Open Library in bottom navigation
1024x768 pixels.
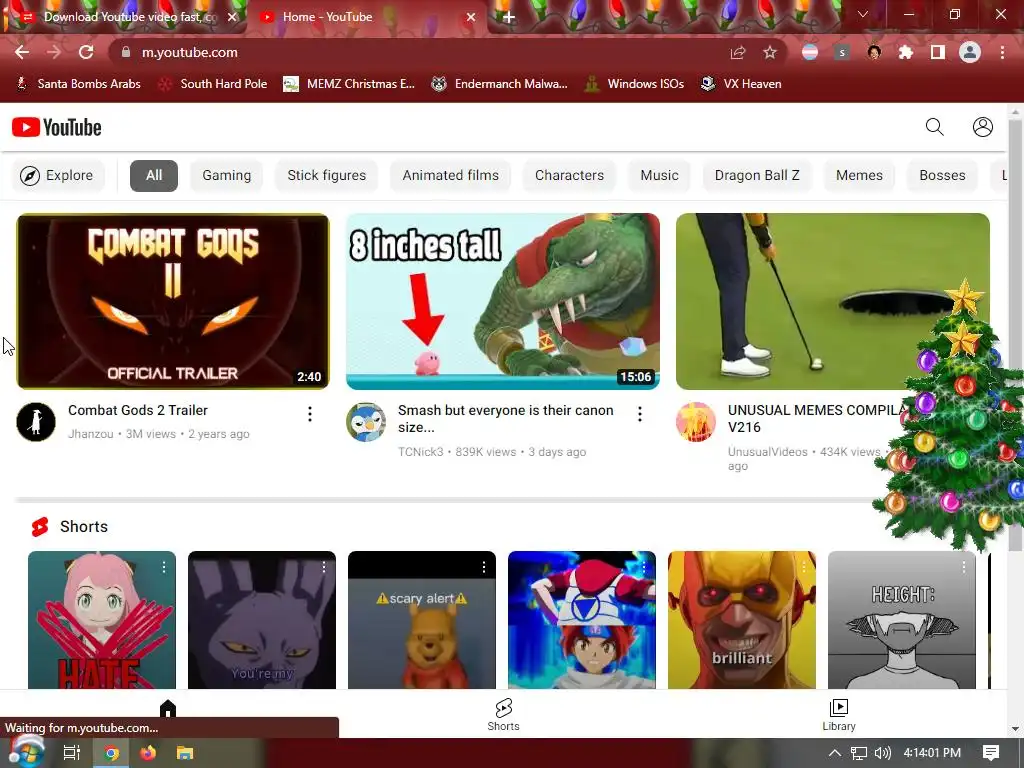tap(839, 714)
